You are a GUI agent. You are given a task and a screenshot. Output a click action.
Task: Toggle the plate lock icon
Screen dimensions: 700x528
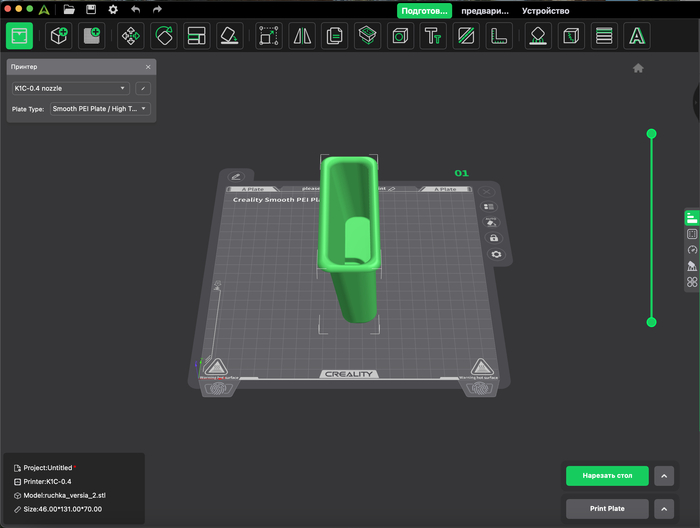coord(493,238)
